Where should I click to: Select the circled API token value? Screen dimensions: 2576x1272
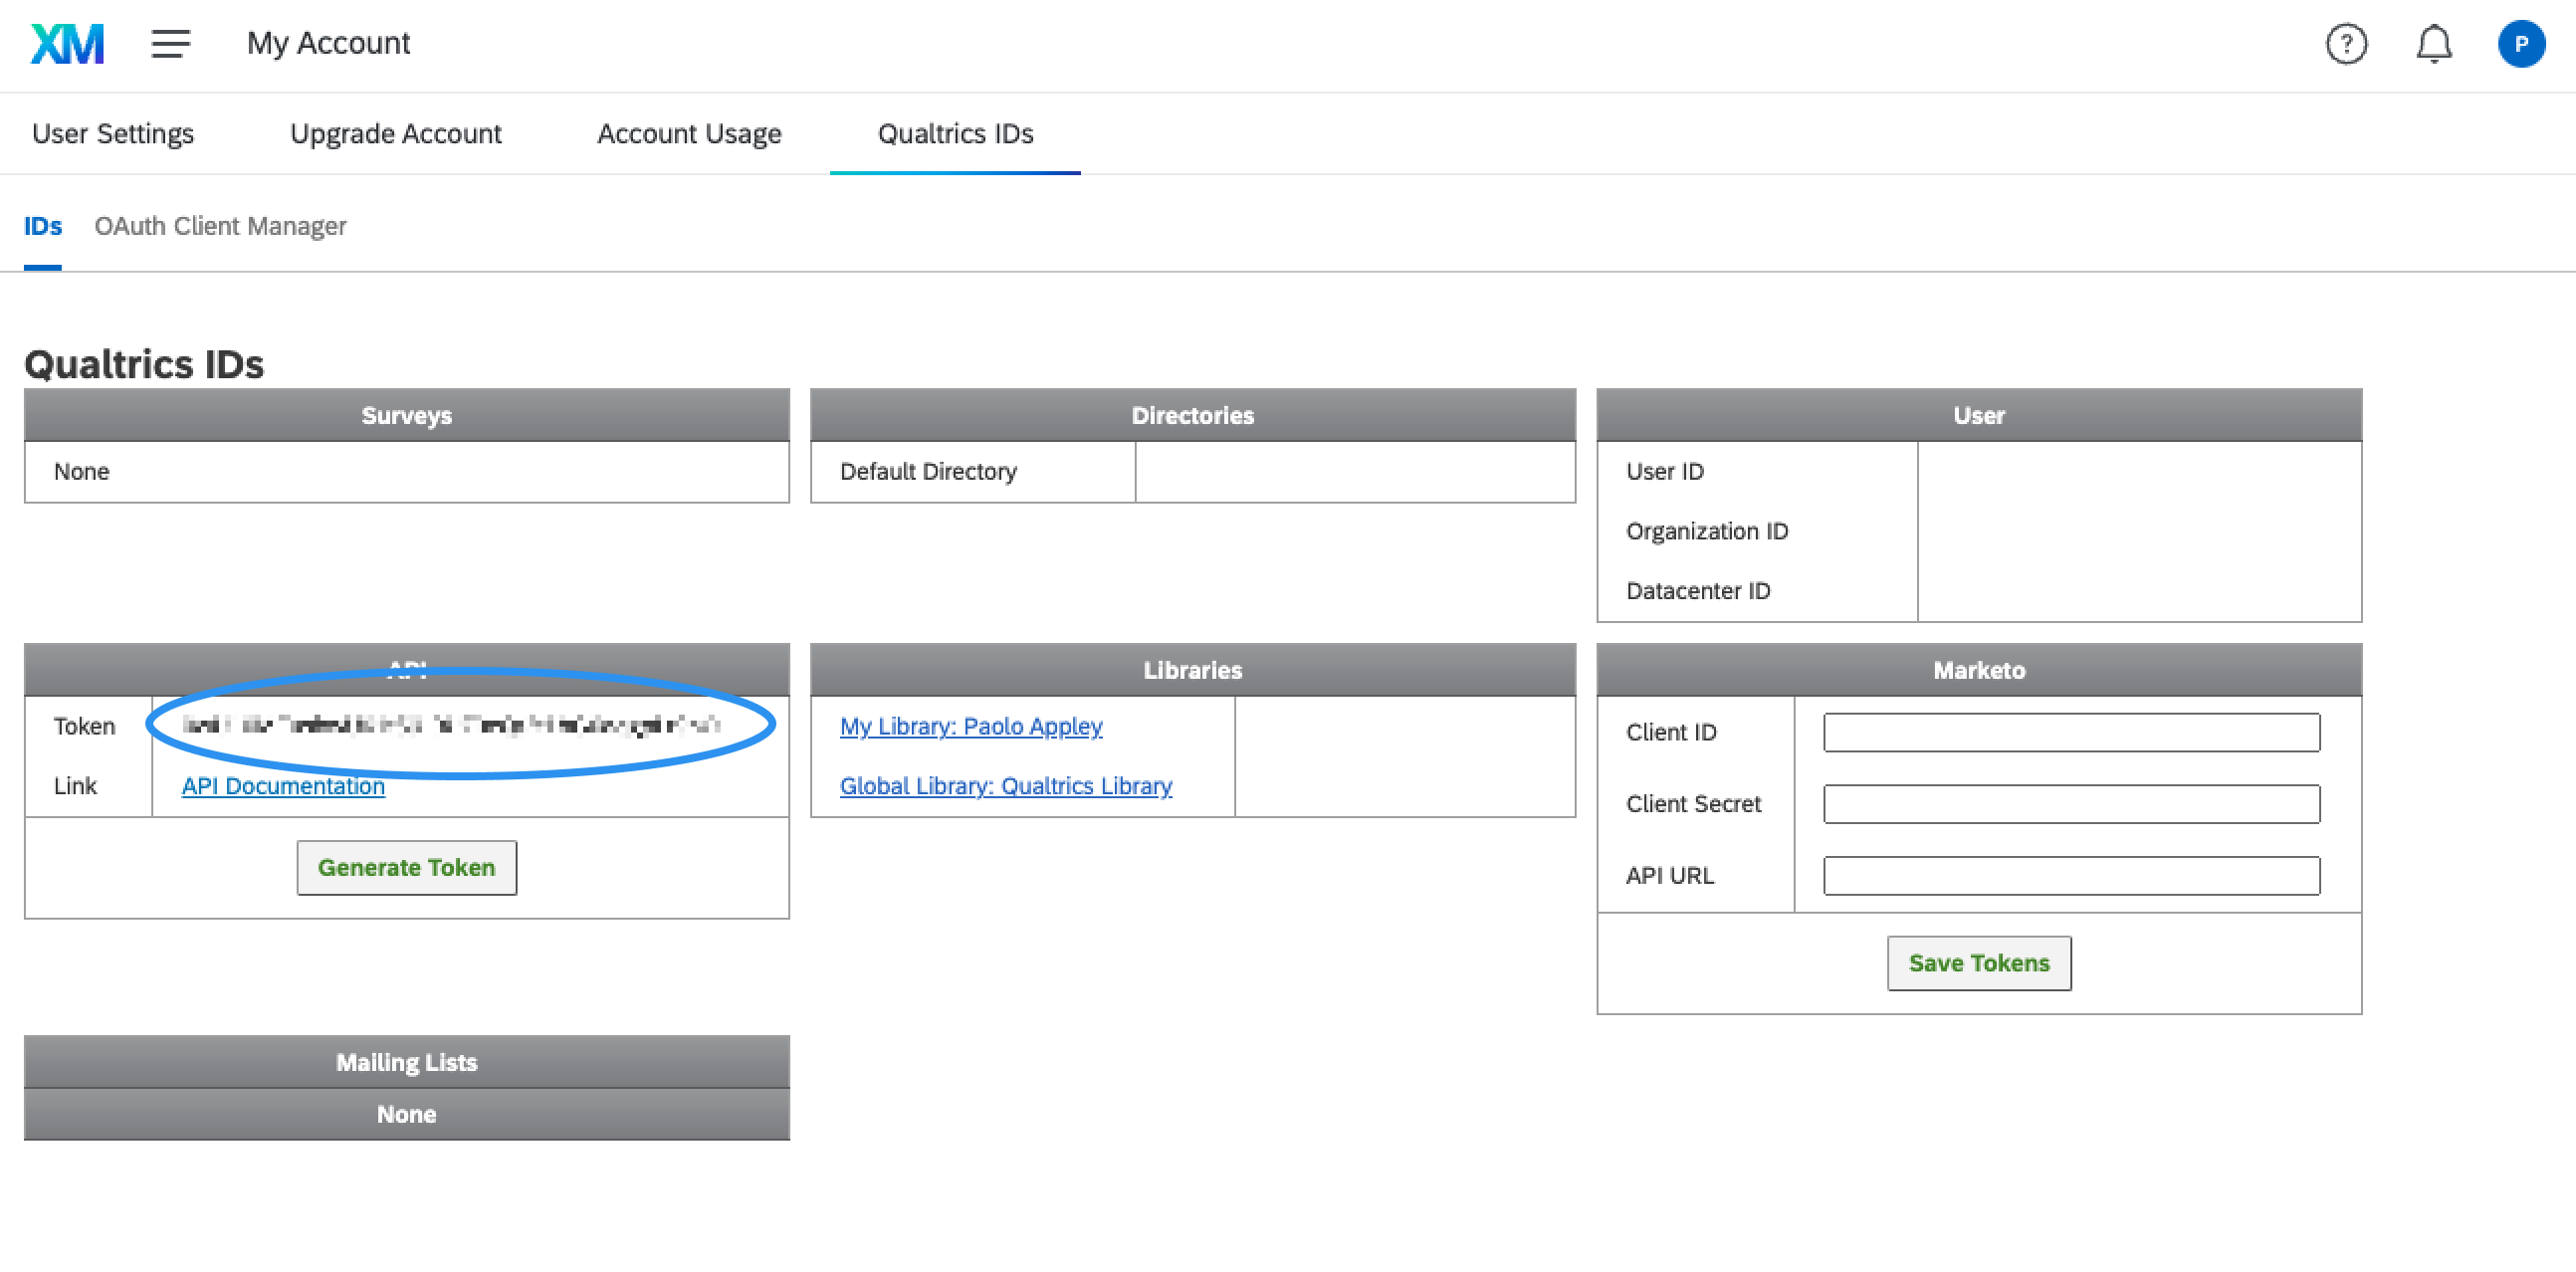click(x=455, y=724)
